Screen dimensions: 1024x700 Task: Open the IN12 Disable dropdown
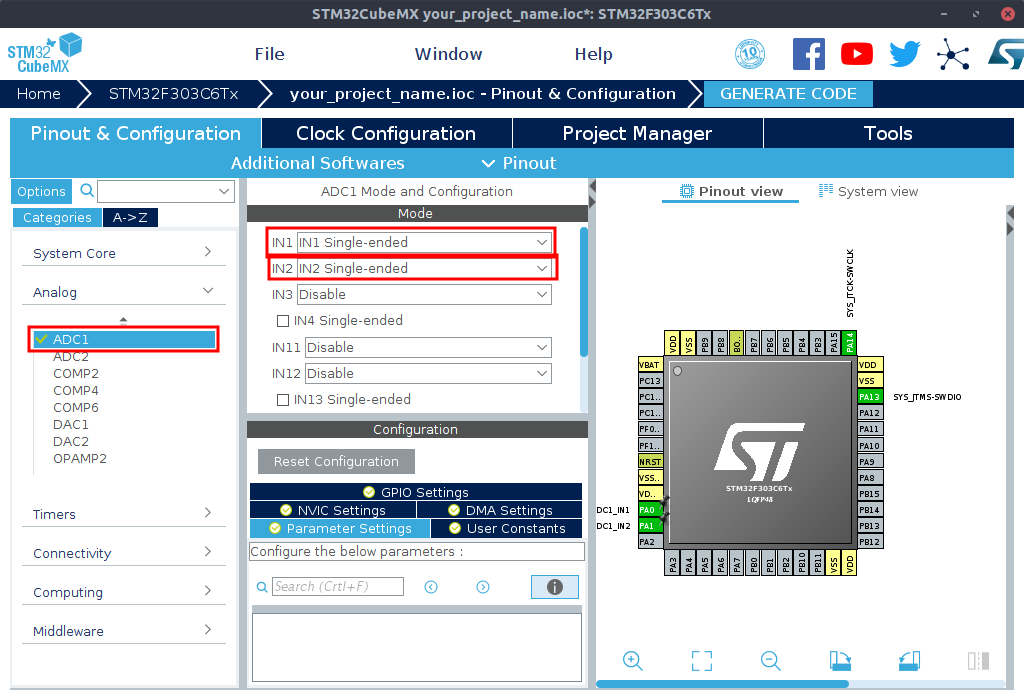coord(428,374)
